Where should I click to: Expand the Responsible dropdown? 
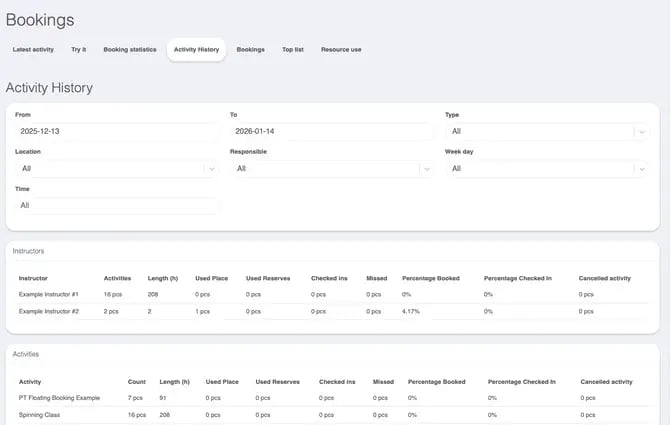[331, 169]
